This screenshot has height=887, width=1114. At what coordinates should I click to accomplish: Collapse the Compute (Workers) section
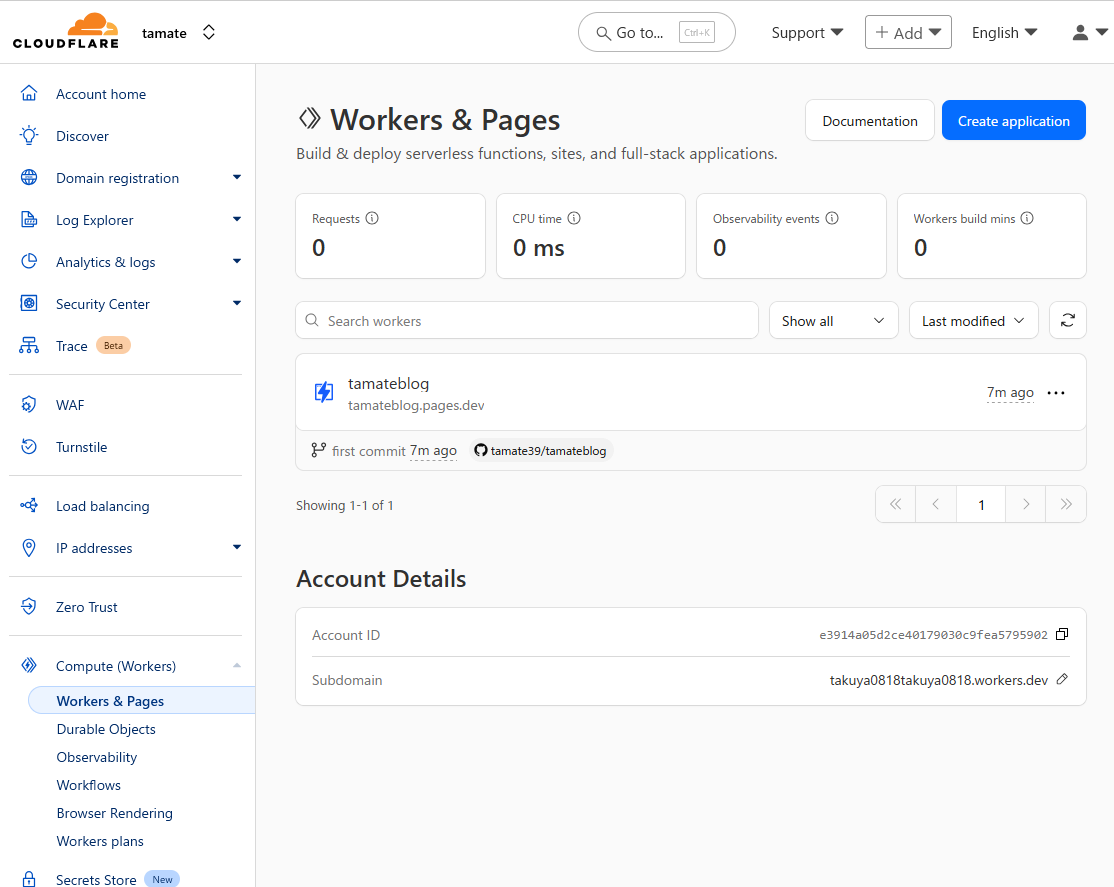[236, 666]
